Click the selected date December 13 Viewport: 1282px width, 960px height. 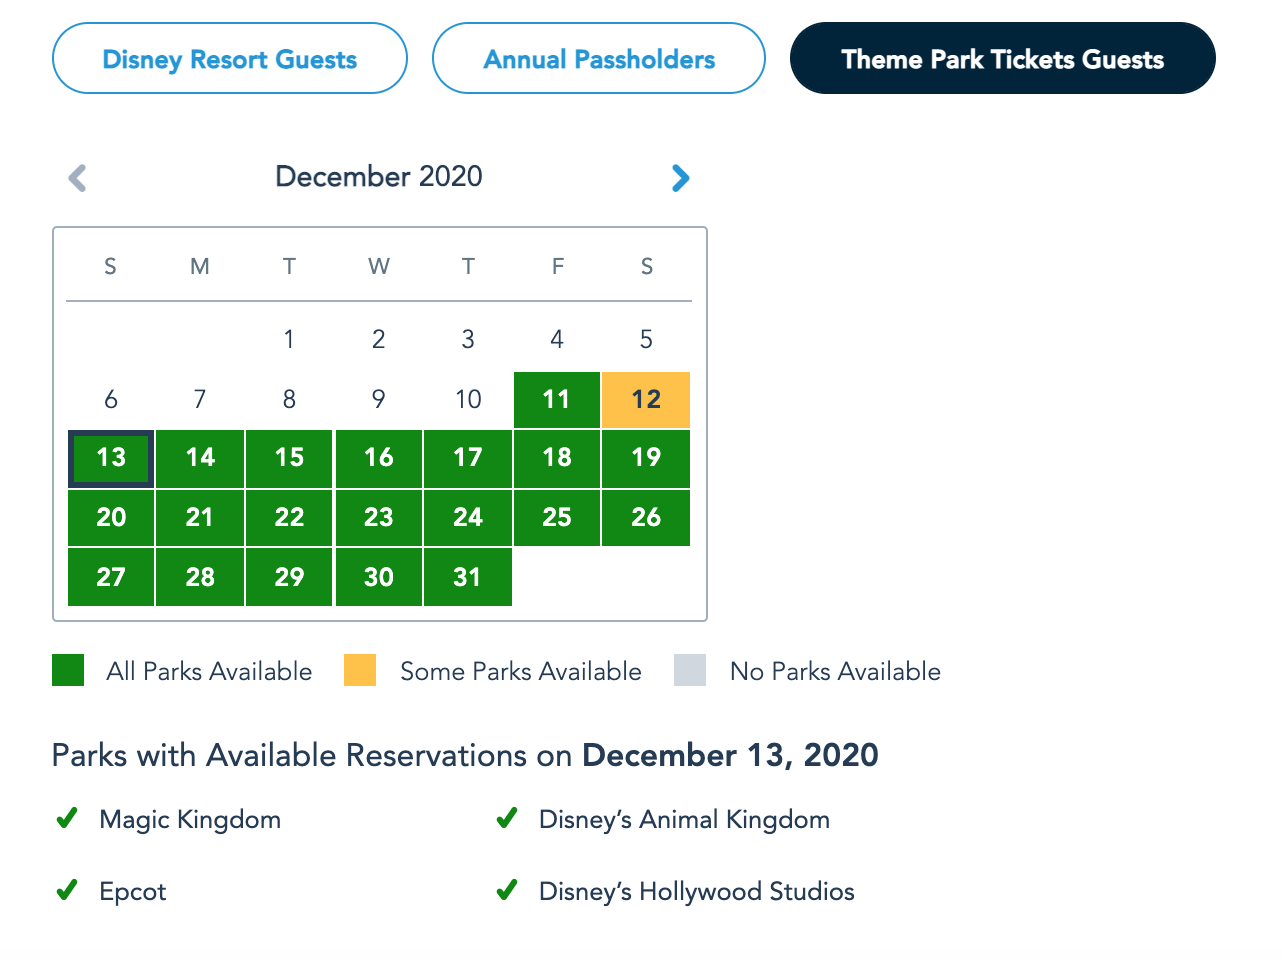pyautogui.click(x=111, y=458)
